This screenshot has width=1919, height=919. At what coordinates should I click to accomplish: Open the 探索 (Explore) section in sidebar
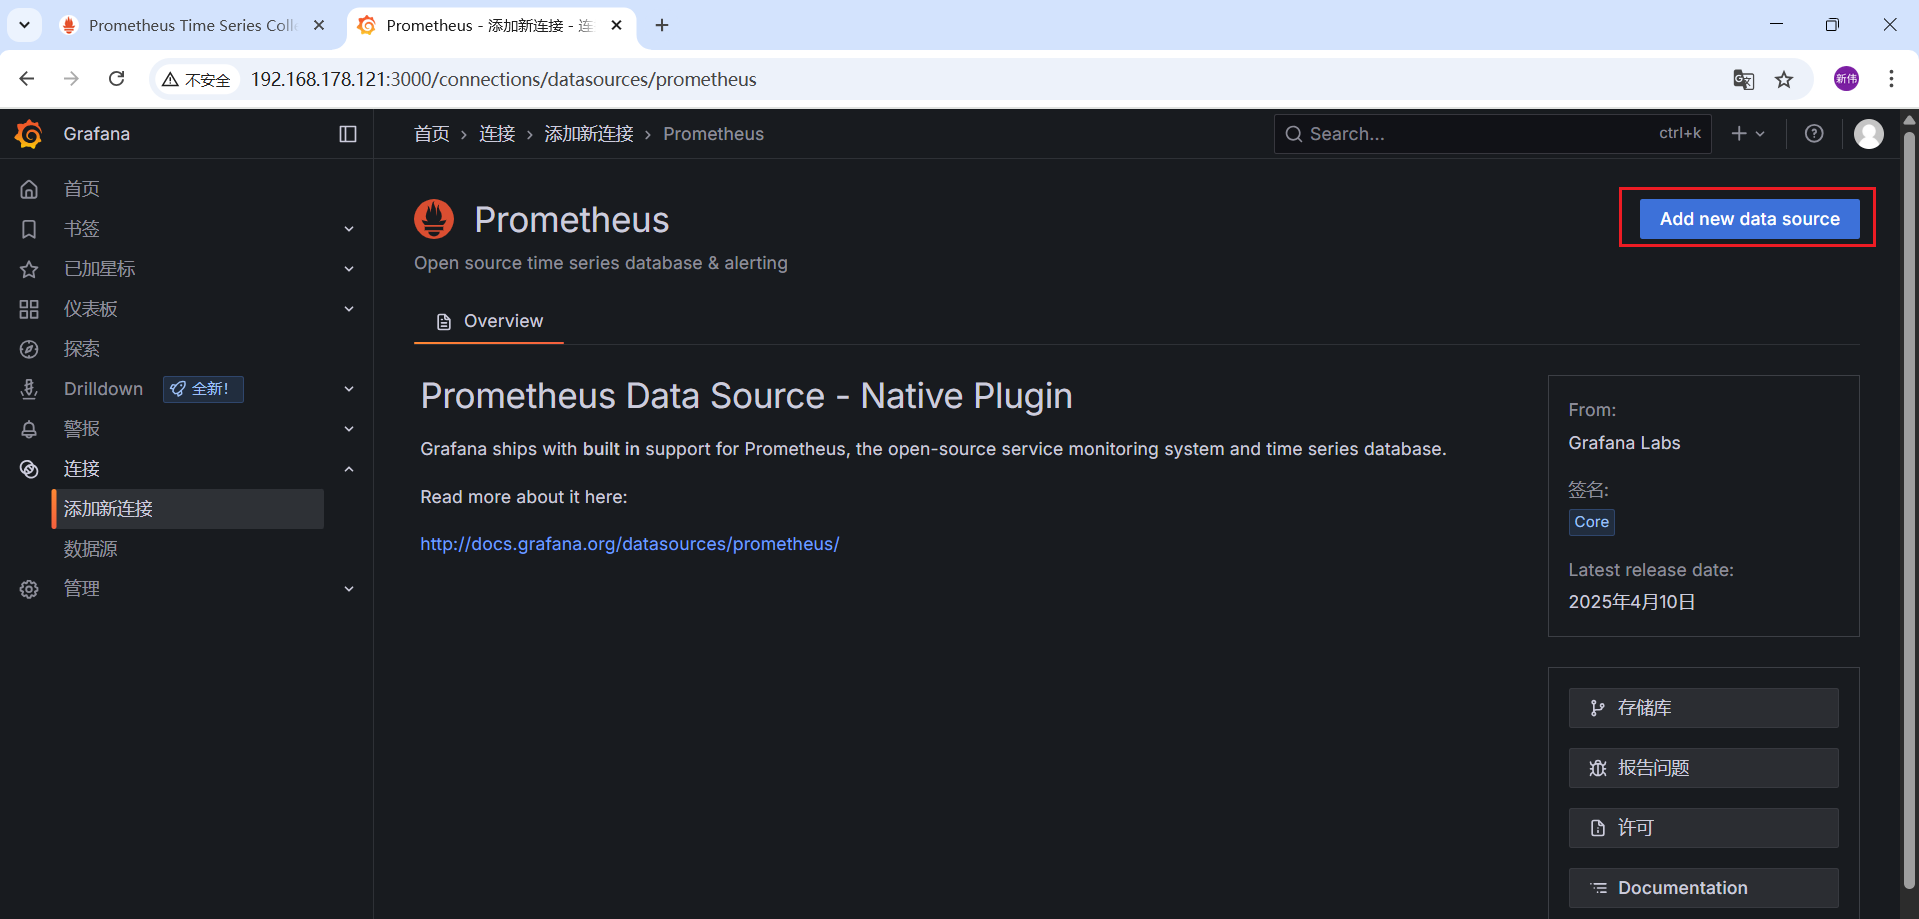tap(81, 348)
